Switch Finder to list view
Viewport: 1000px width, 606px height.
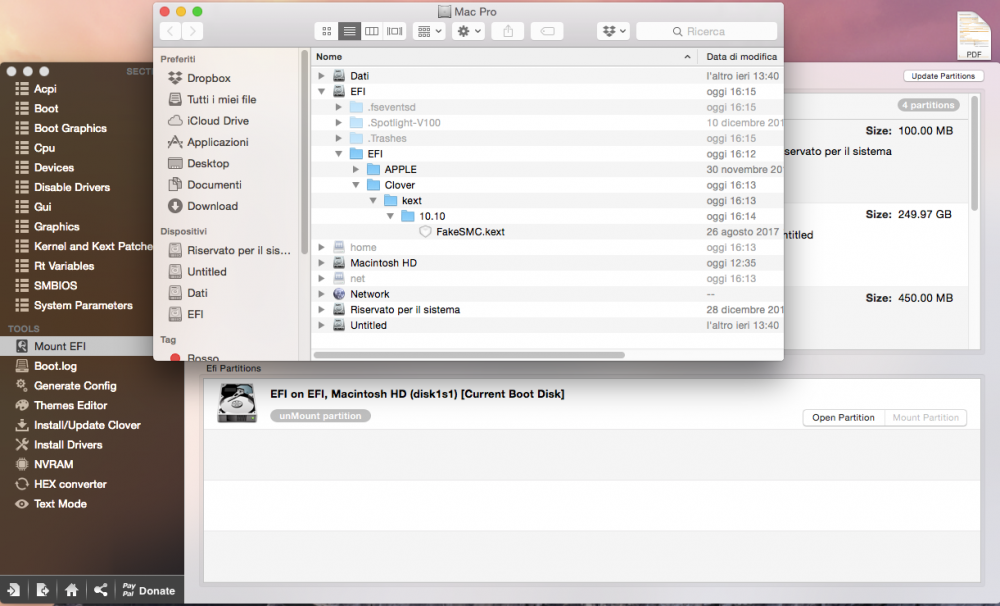tap(349, 31)
